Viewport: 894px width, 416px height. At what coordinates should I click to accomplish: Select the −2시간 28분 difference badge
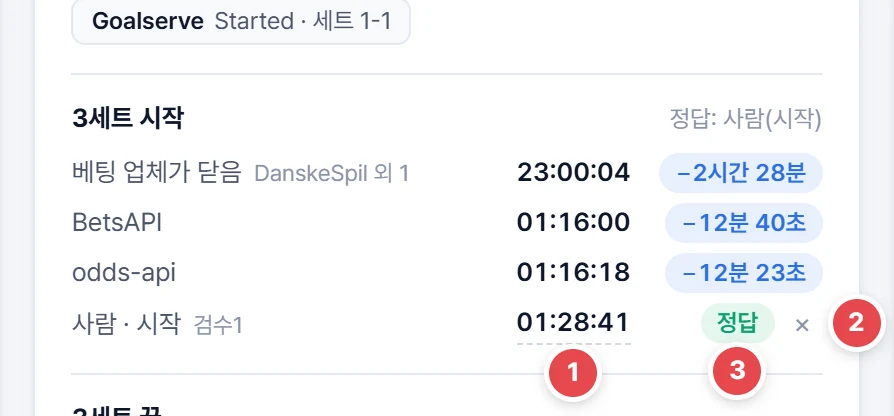[x=741, y=173]
